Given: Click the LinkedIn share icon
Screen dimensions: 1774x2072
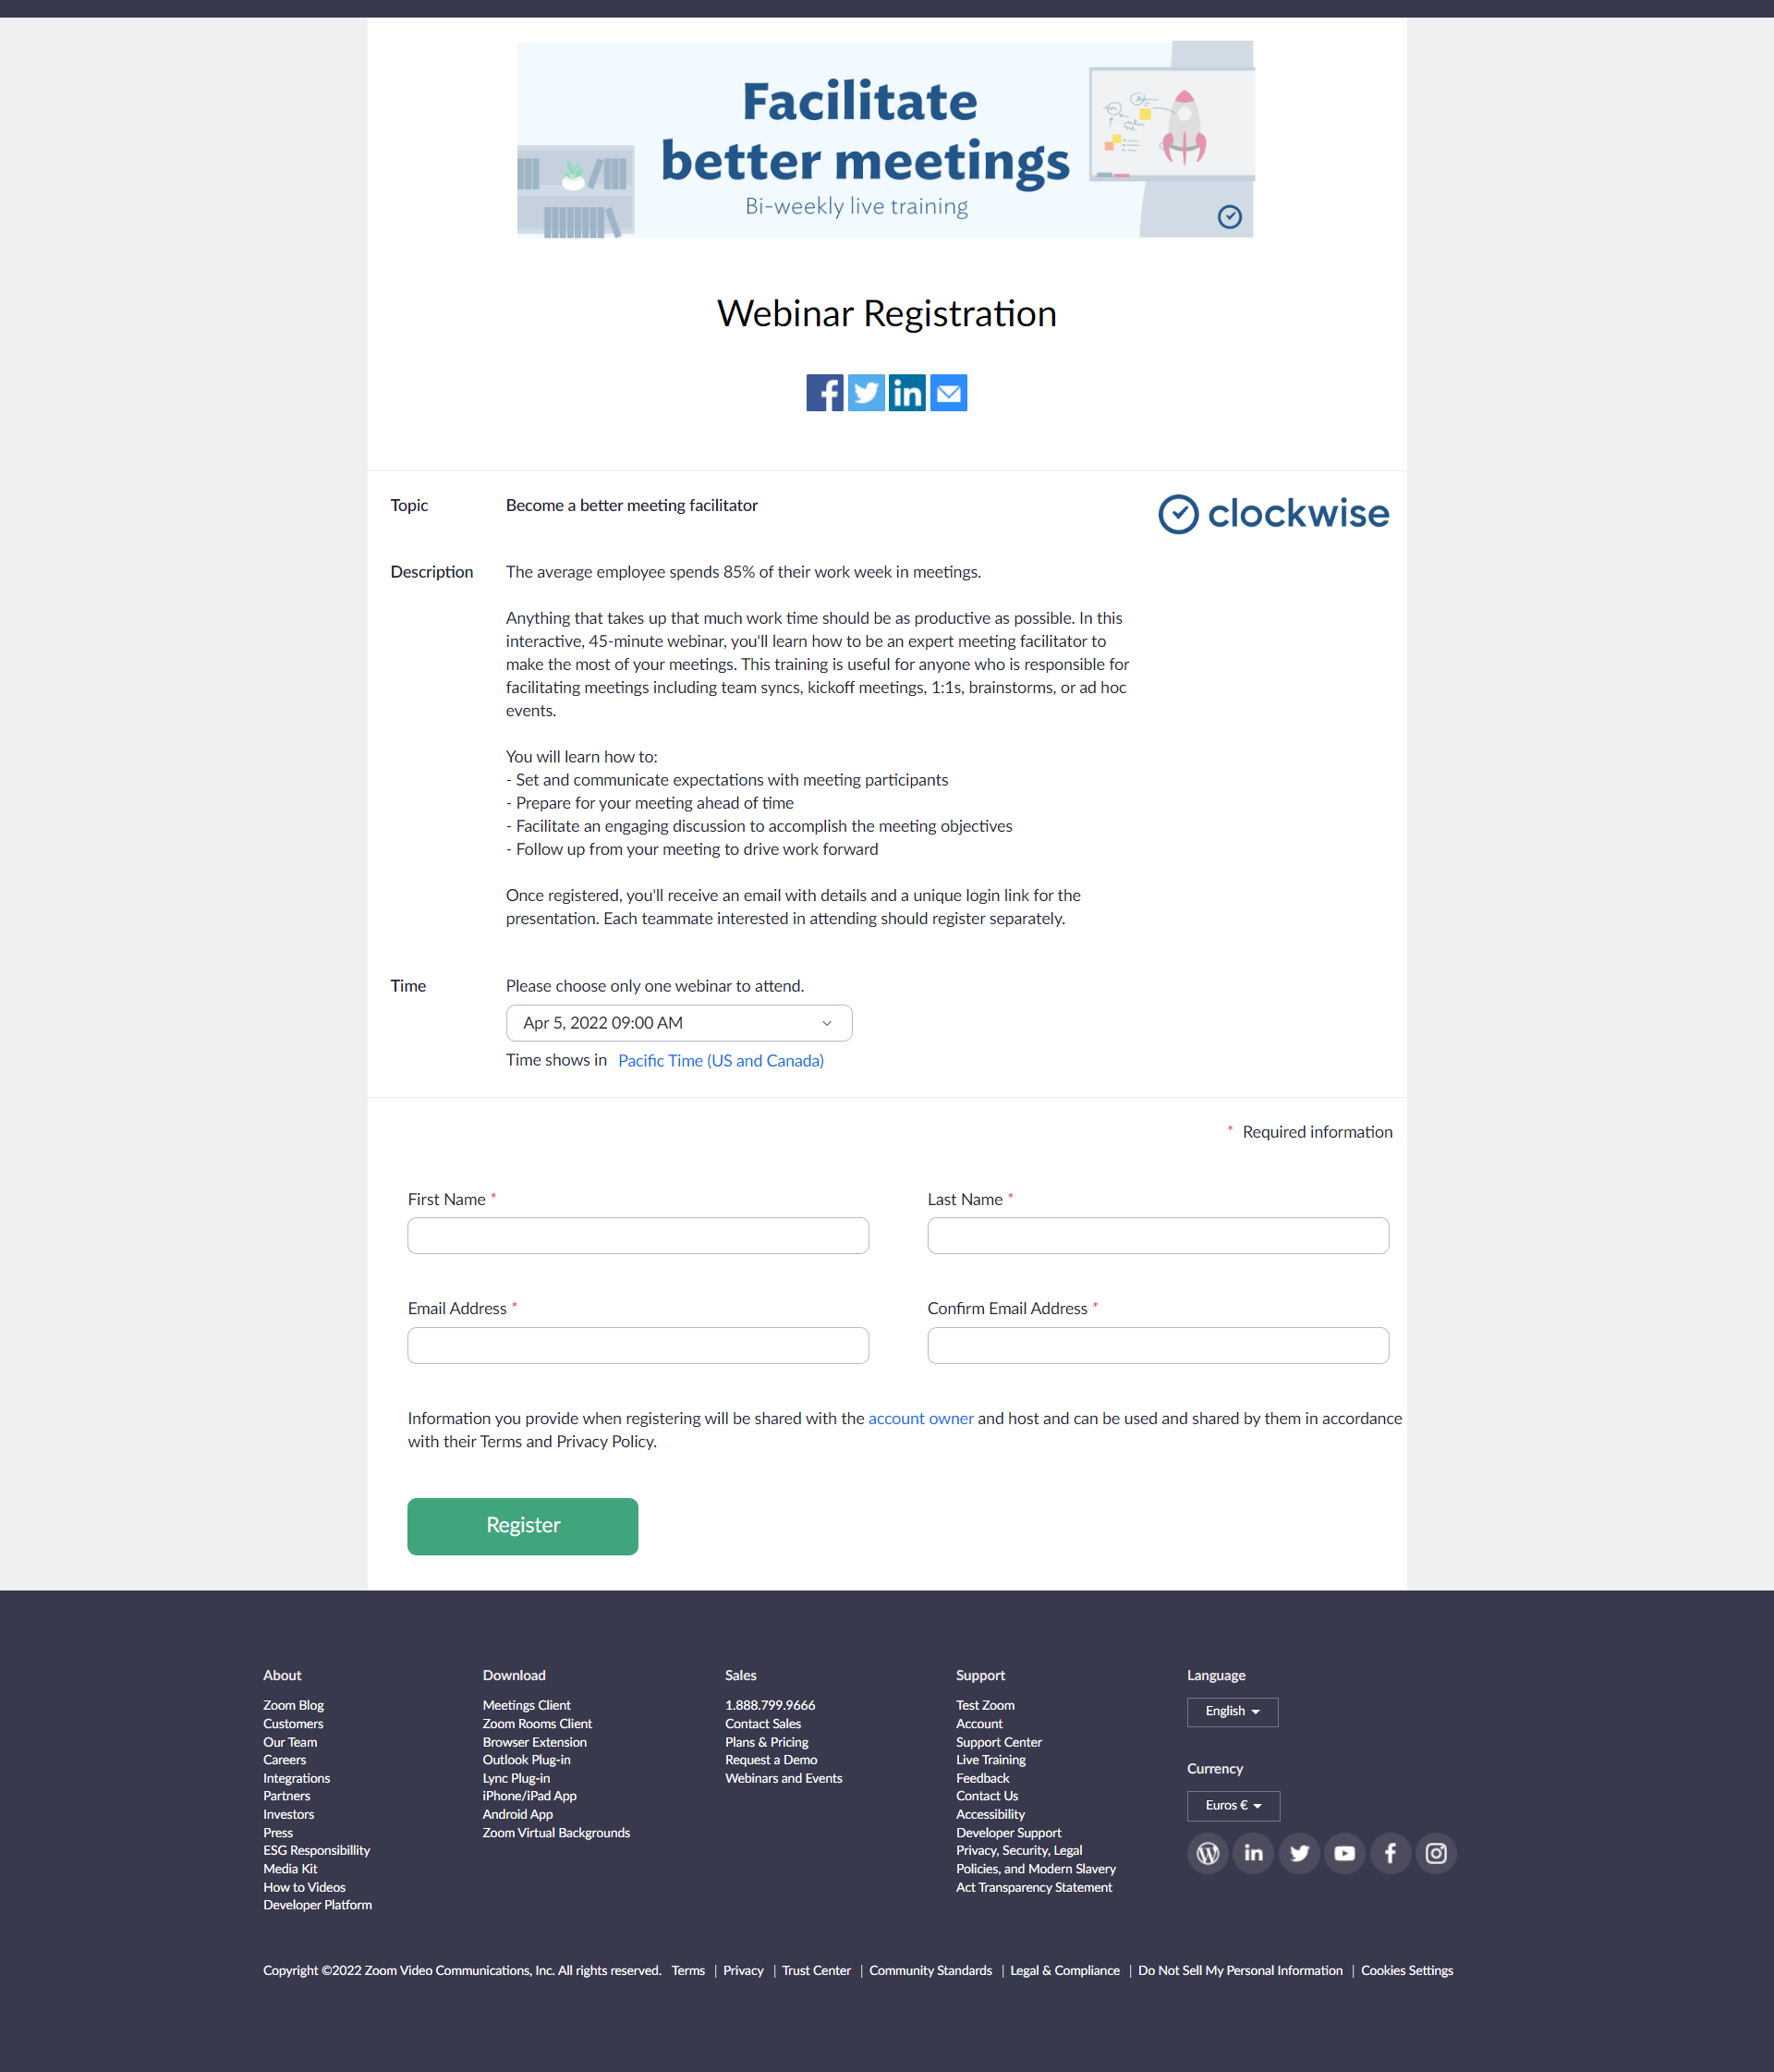Looking at the screenshot, I should coord(906,393).
